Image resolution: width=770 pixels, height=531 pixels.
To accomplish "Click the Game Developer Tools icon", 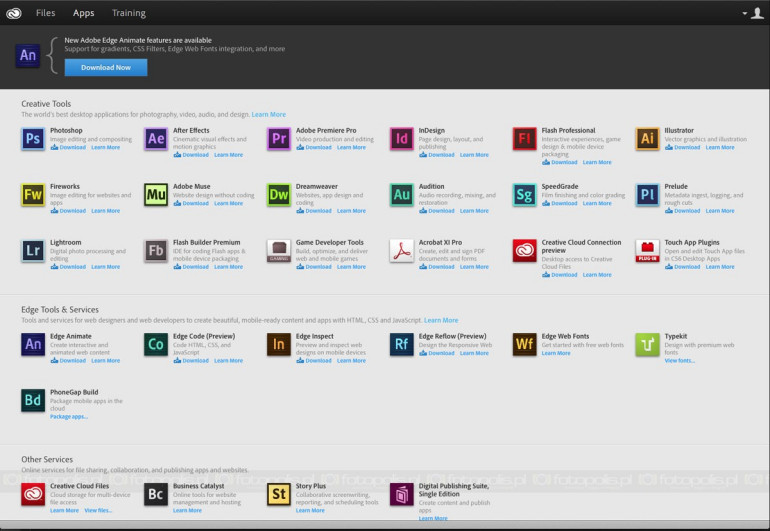I will 278,251.
